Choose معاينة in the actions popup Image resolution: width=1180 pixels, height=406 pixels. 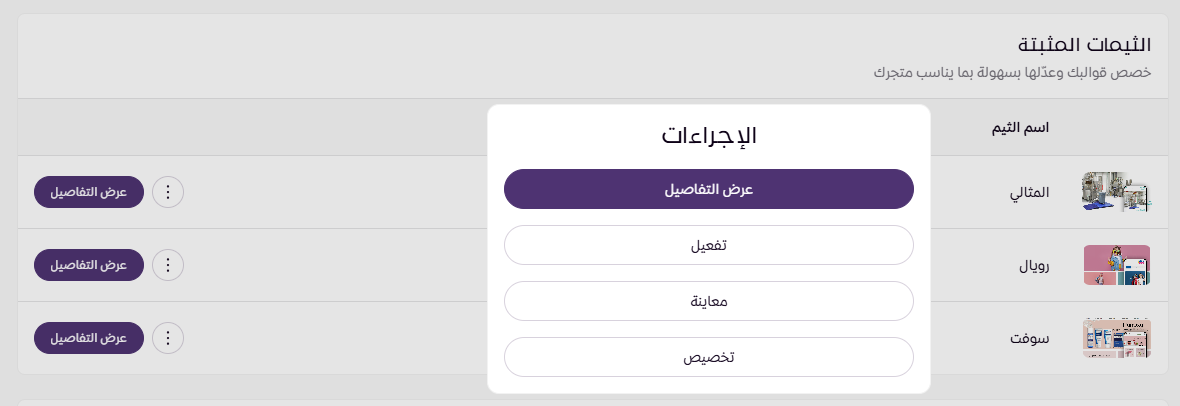pyautogui.click(x=709, y=301)
